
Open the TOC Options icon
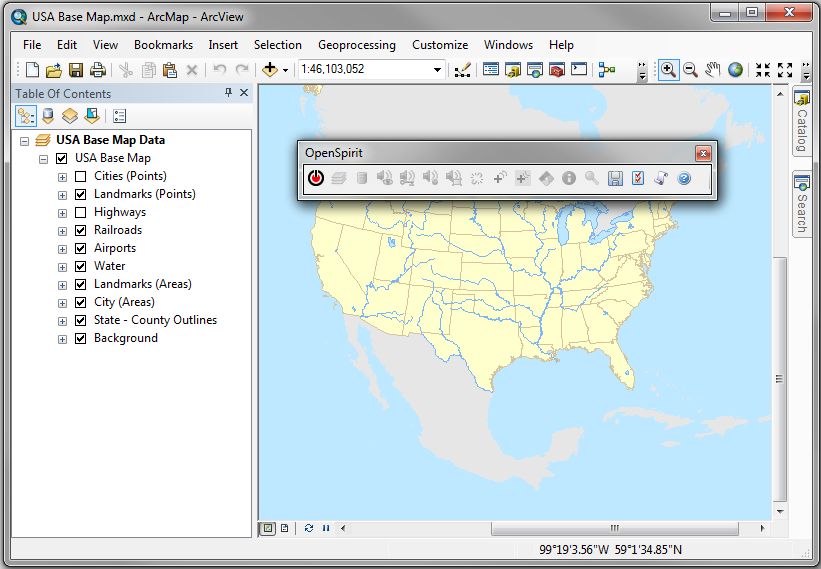(119, 116)
